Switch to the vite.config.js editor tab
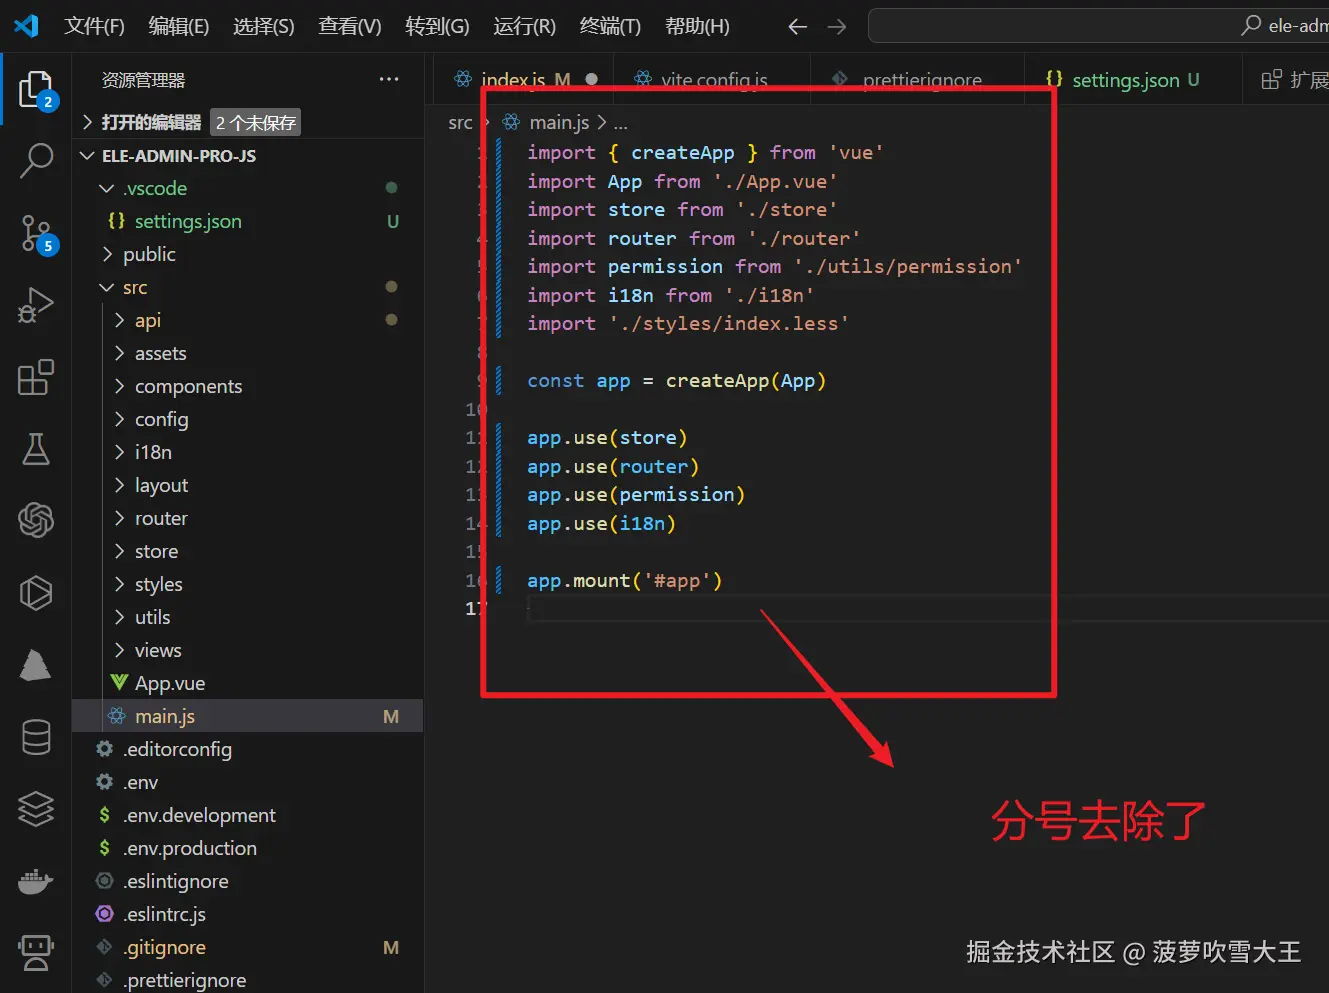Image resolution: width=1329 pixels, height=993 pixels. pyautogui.click(x=714, y=80)
